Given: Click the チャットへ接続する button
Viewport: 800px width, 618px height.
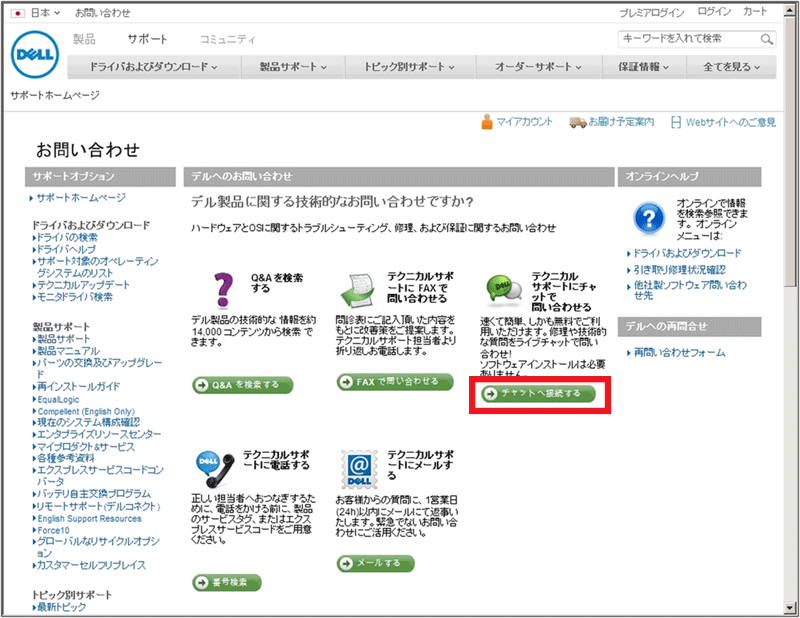Looking at the screenshot, I should point(538,393).
